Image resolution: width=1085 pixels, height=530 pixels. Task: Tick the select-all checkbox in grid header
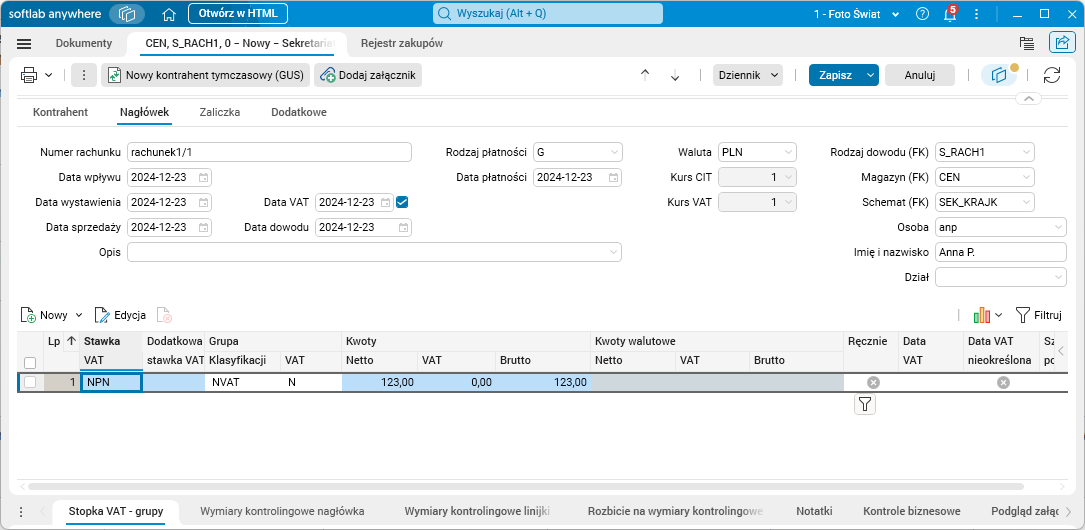coord(30,363)
